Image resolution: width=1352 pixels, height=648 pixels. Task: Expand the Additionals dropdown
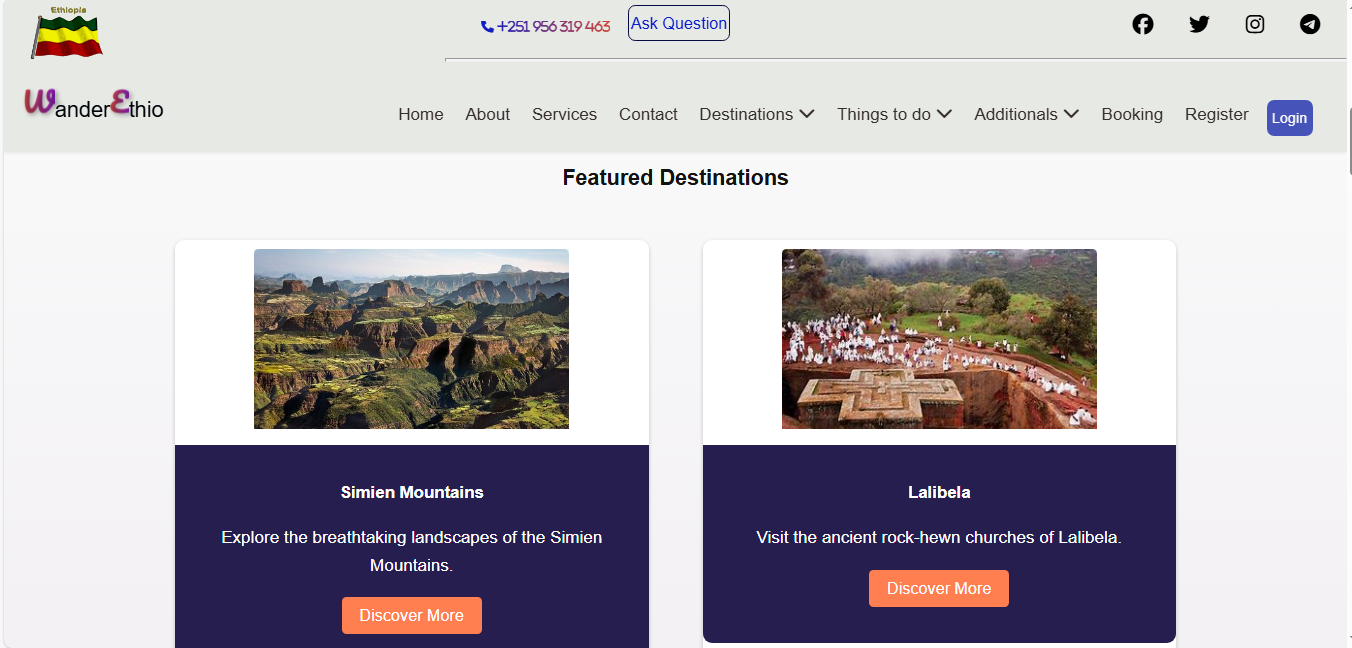pyautogui.click(x=1025, y=114)
